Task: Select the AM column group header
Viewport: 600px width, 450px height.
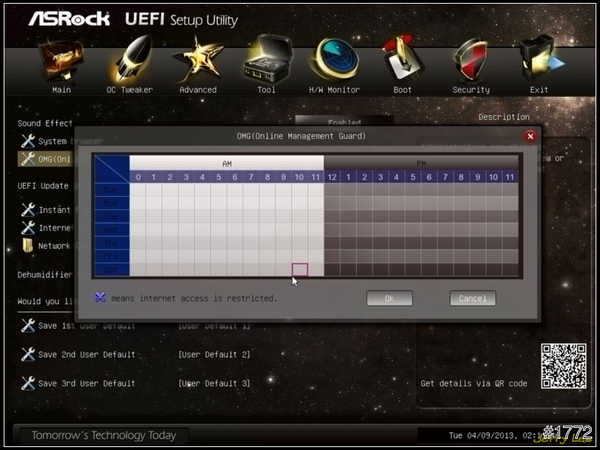Action: (226, 162)
